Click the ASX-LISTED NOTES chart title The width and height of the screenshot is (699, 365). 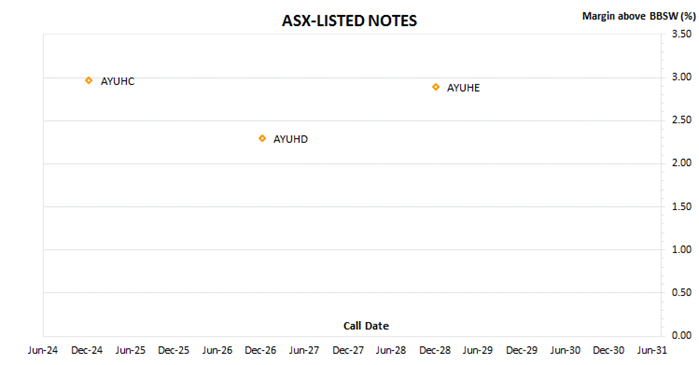click(x=350, y=21)
